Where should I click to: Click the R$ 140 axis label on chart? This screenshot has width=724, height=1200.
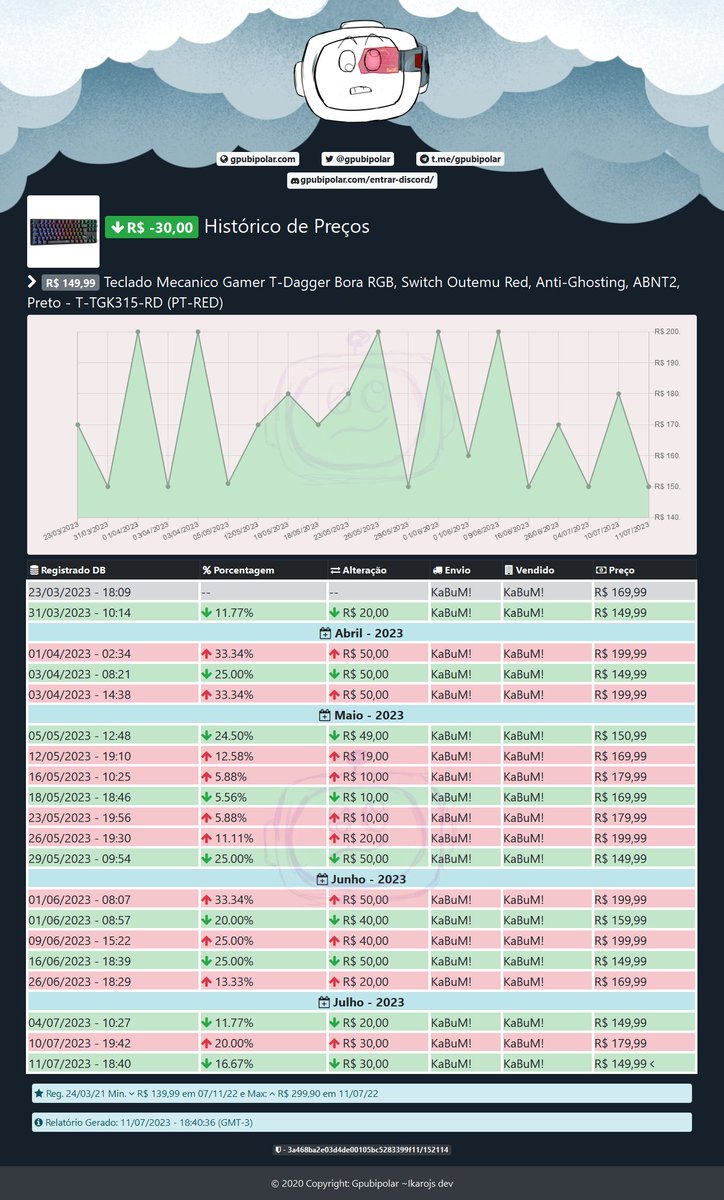click(667, 517)
